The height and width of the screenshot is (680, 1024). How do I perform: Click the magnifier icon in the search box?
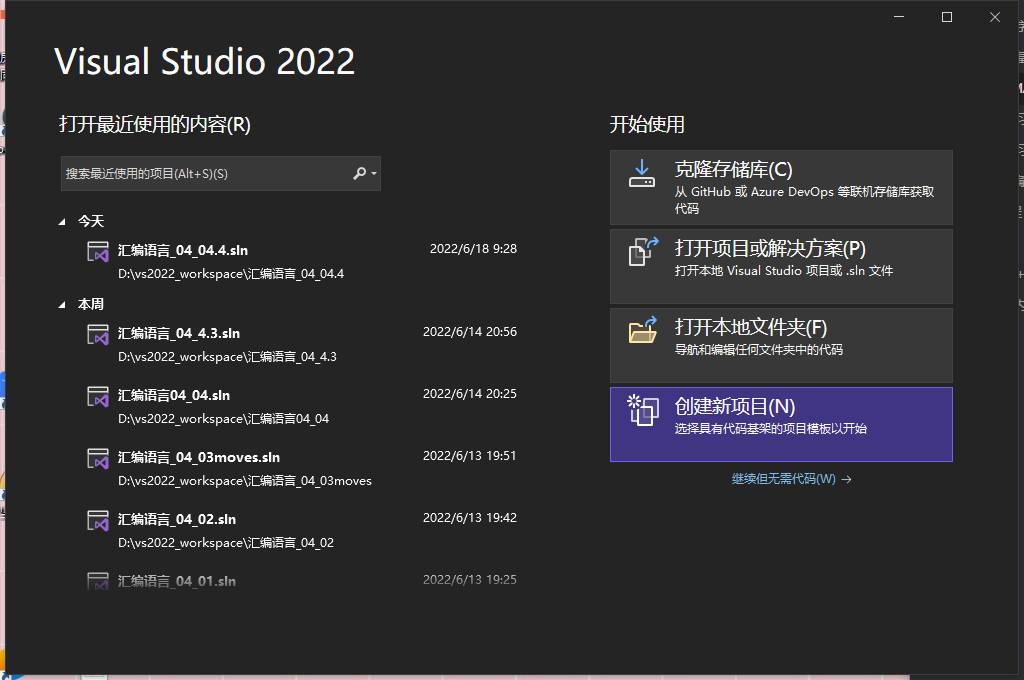357,173
